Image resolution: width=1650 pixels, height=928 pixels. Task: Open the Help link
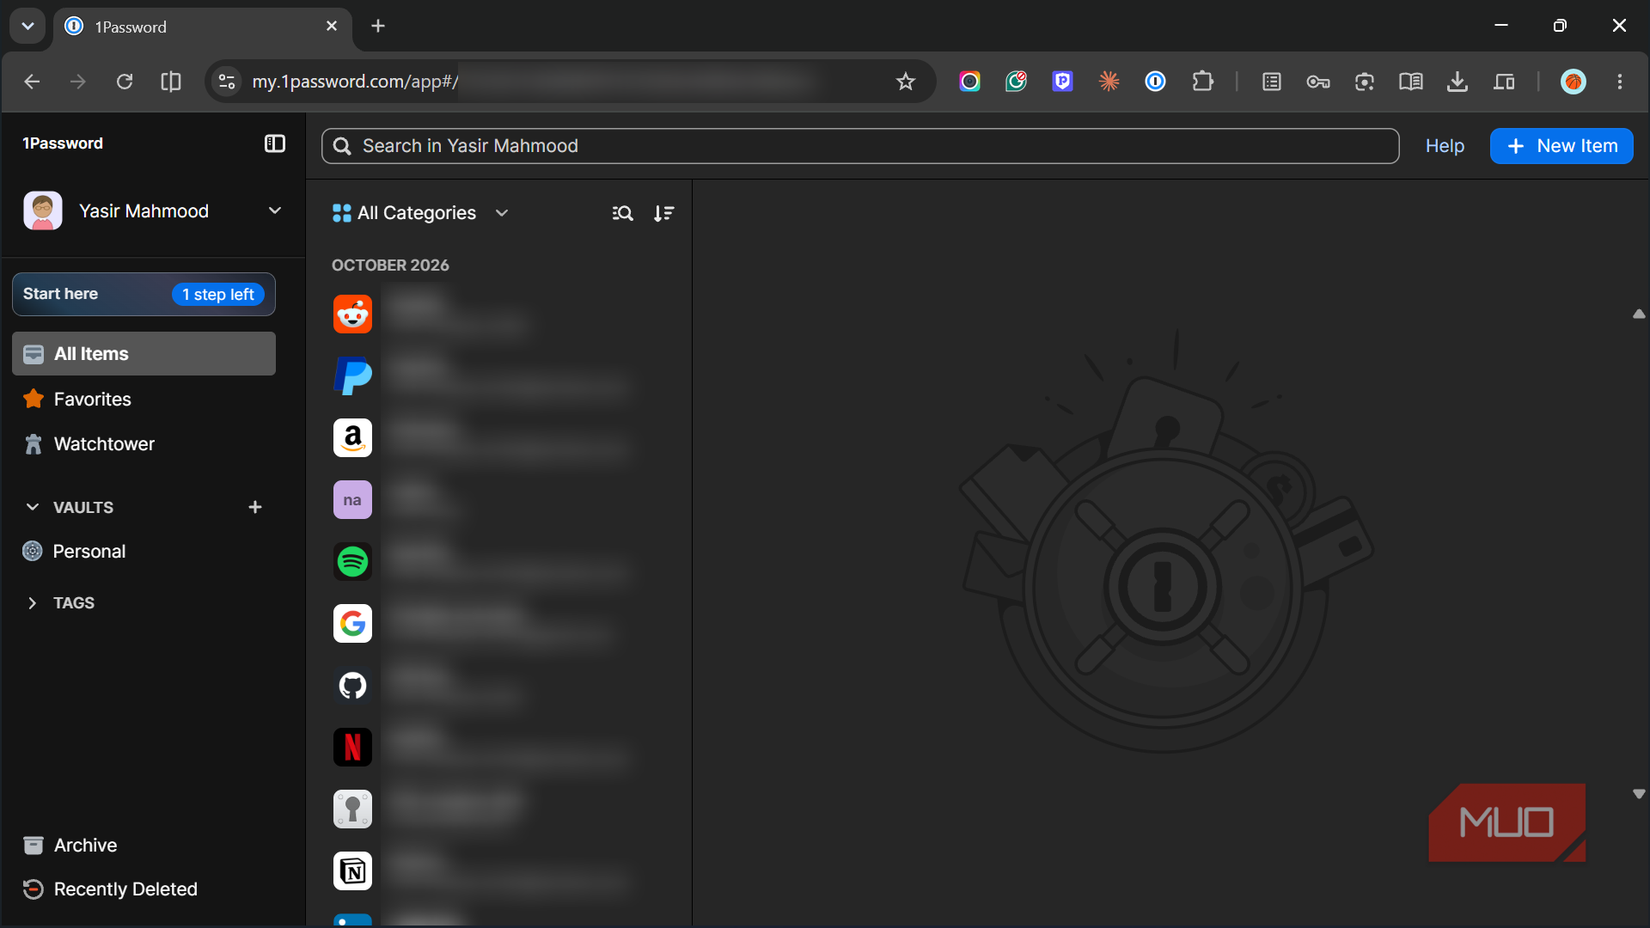(x=1444, y=146)
